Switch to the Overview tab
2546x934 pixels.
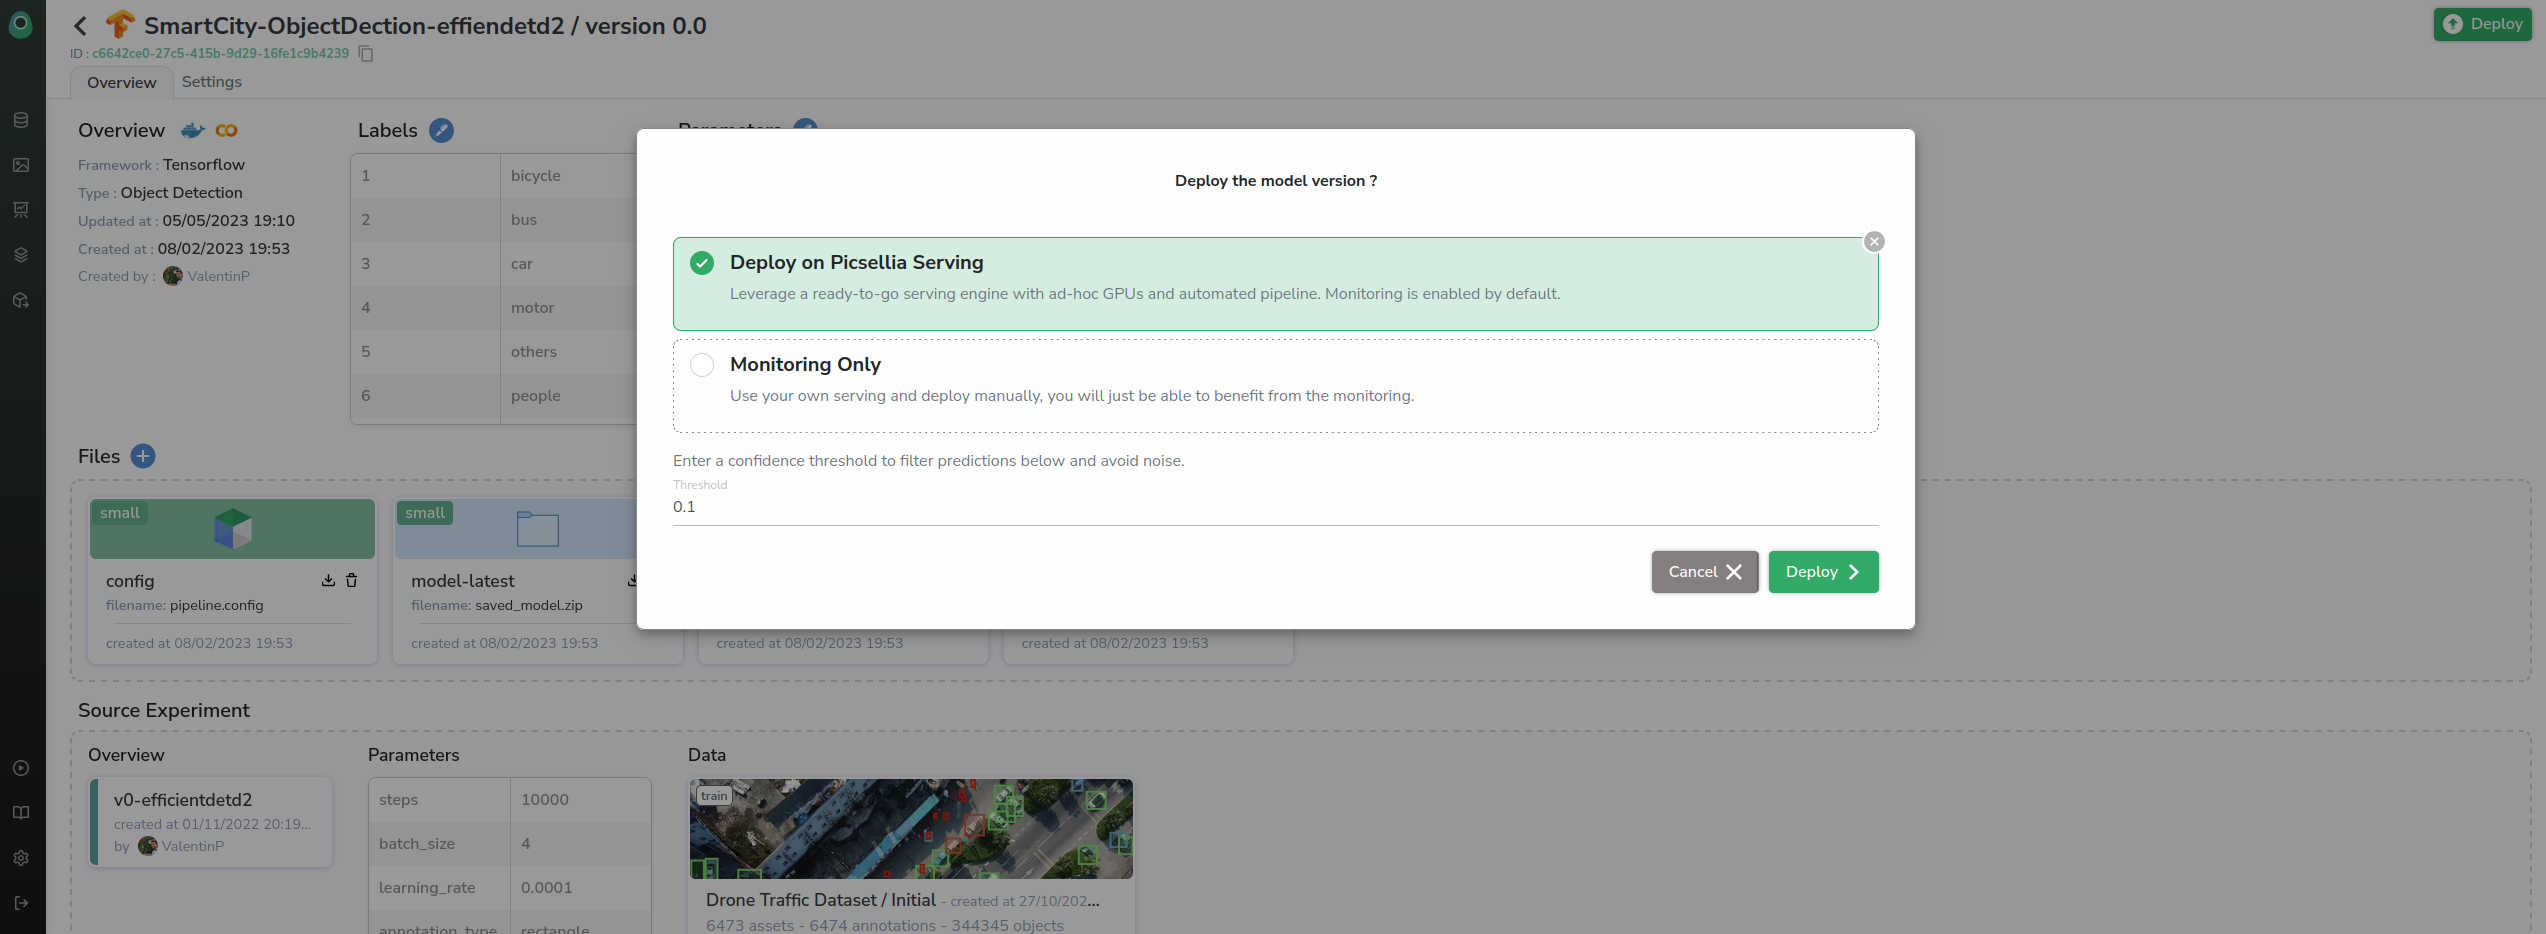(122, 83)
